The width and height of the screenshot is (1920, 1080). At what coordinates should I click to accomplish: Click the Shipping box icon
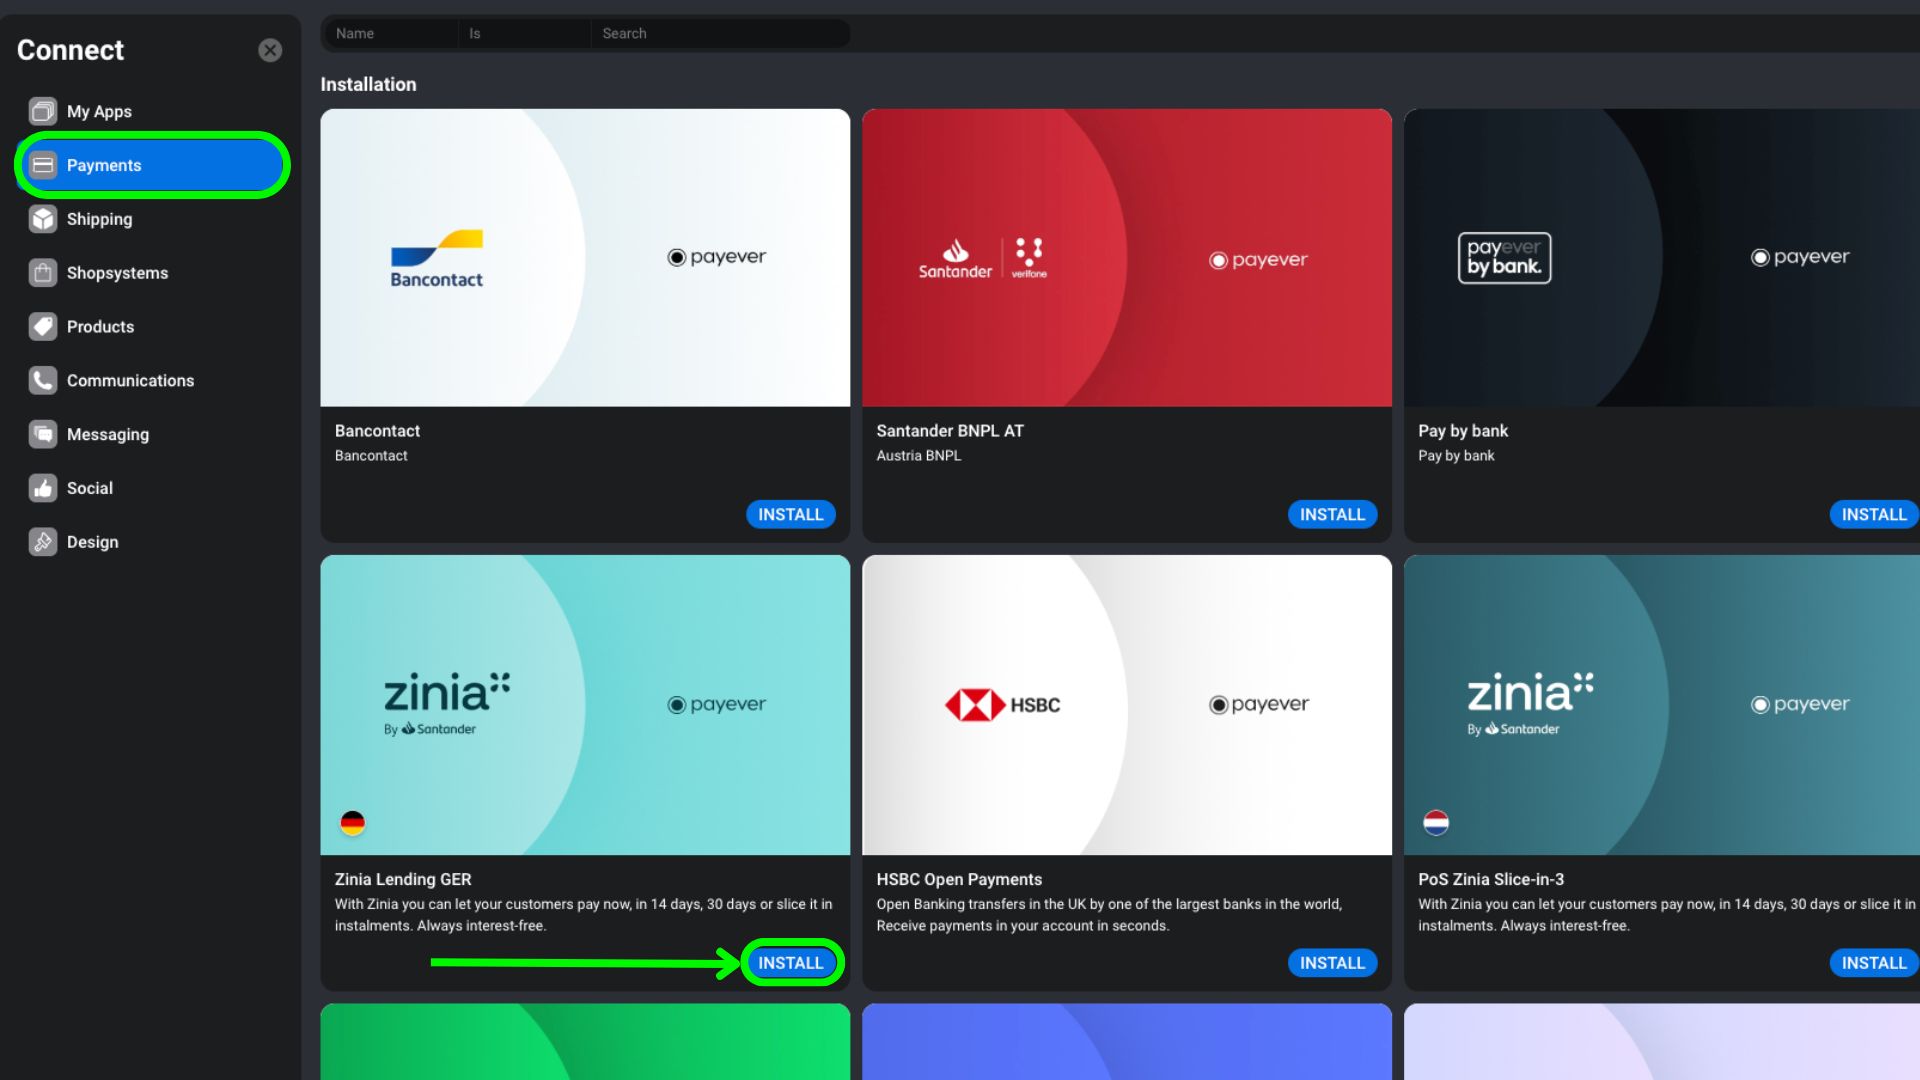[43, 219]
